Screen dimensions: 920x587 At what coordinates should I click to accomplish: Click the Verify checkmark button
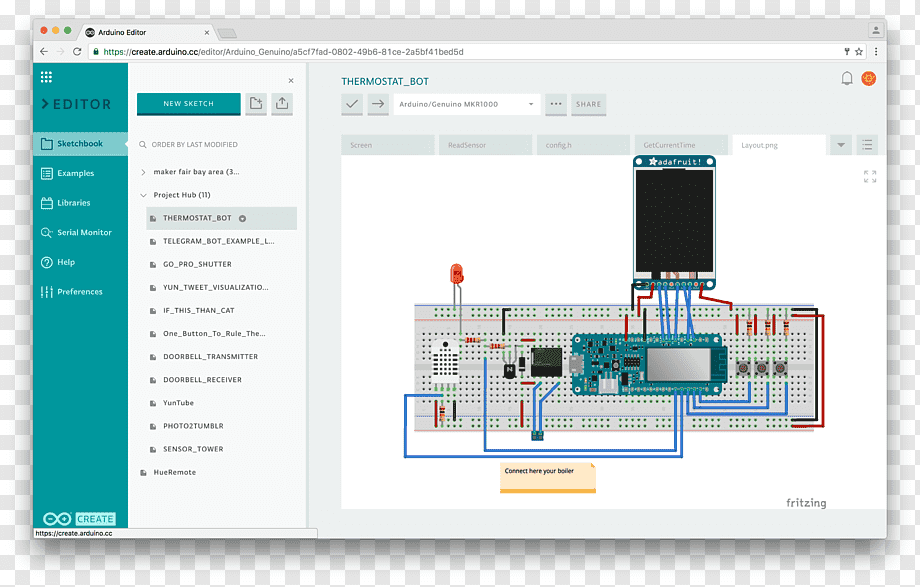point(352,104)
